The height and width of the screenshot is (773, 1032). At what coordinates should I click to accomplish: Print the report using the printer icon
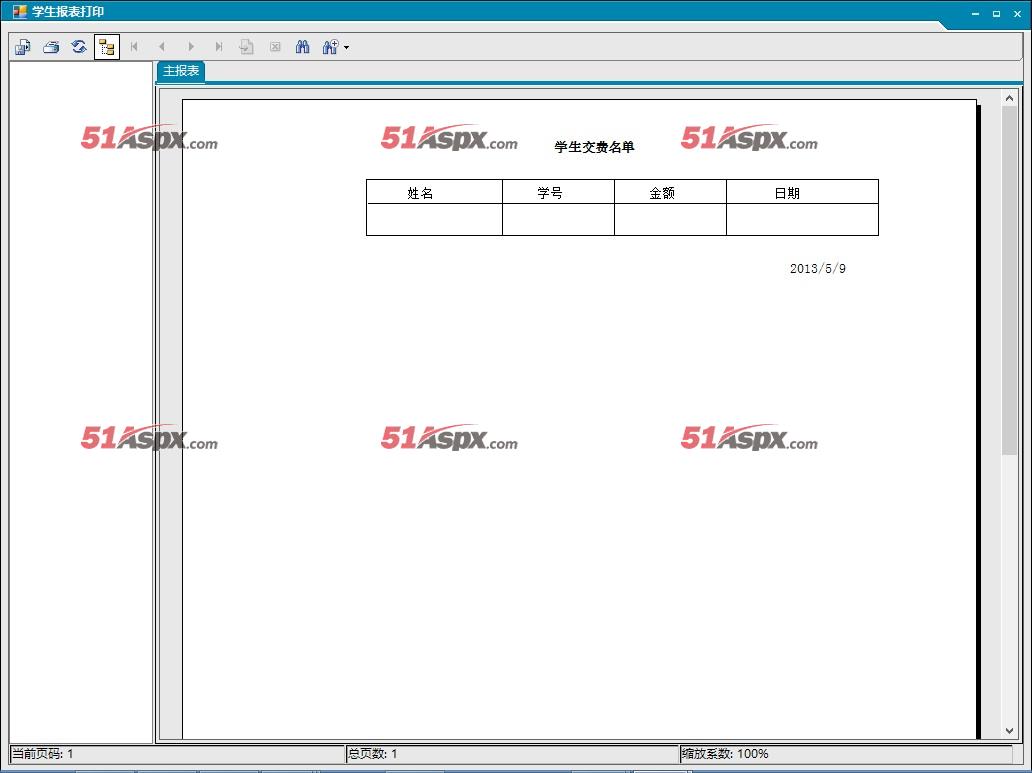pyautogui.click(x=51, y=47)
